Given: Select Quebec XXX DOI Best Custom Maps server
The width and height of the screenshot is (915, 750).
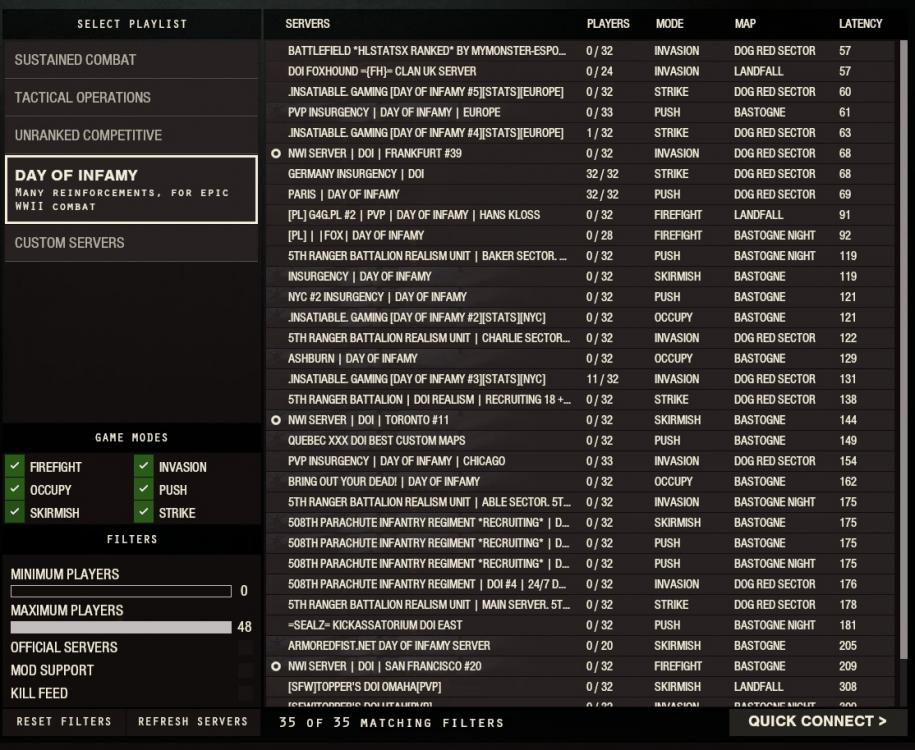Looking at the screenshot, I should [581, 441].
